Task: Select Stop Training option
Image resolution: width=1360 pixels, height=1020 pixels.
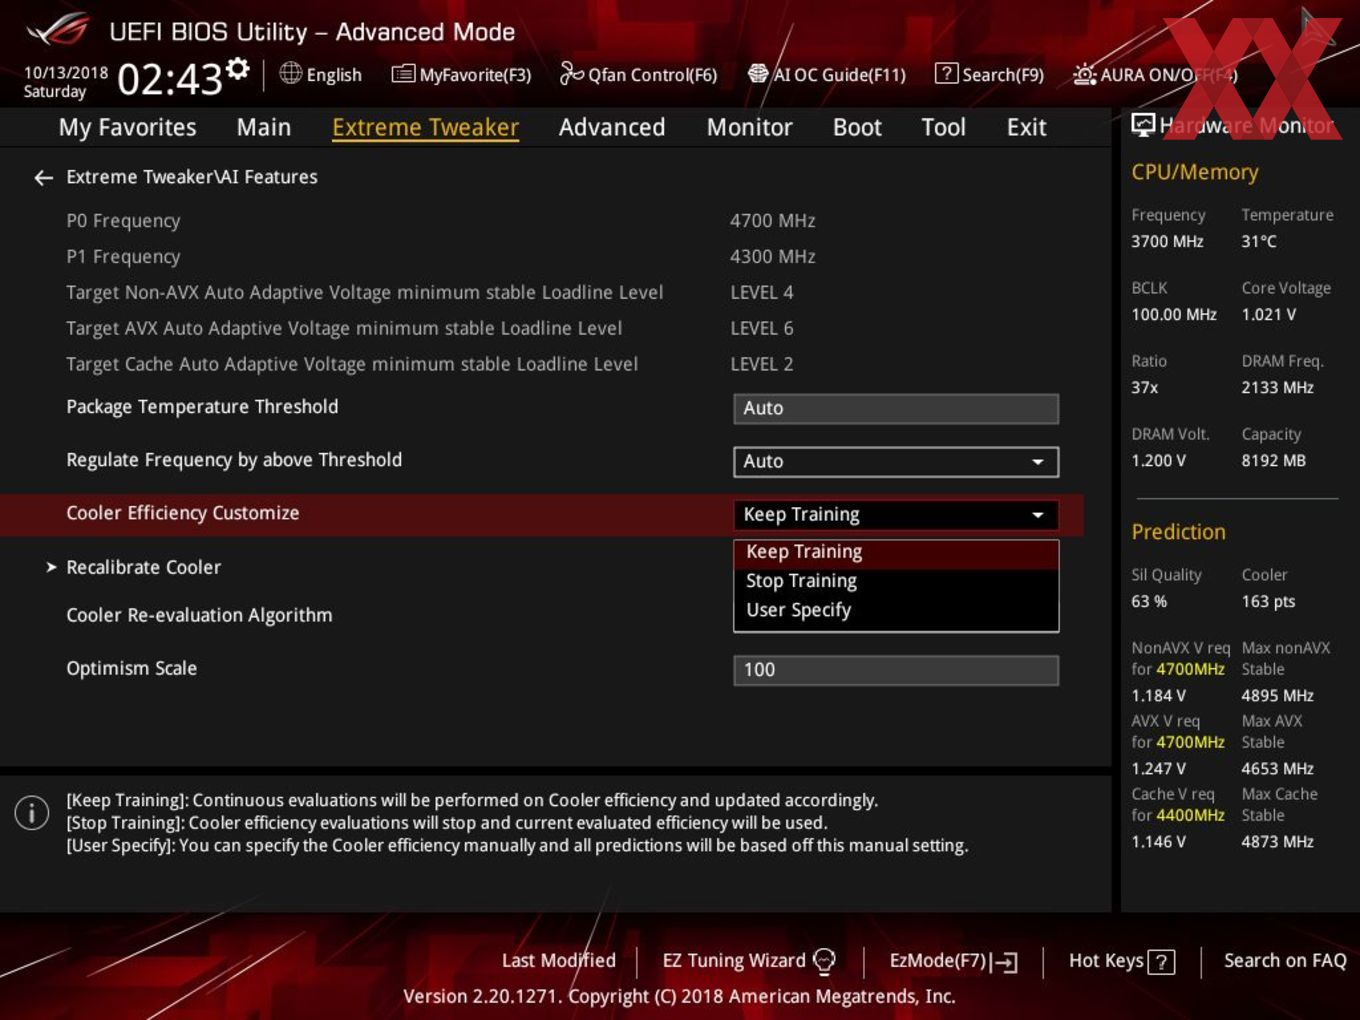Action: tap(896, 581)
